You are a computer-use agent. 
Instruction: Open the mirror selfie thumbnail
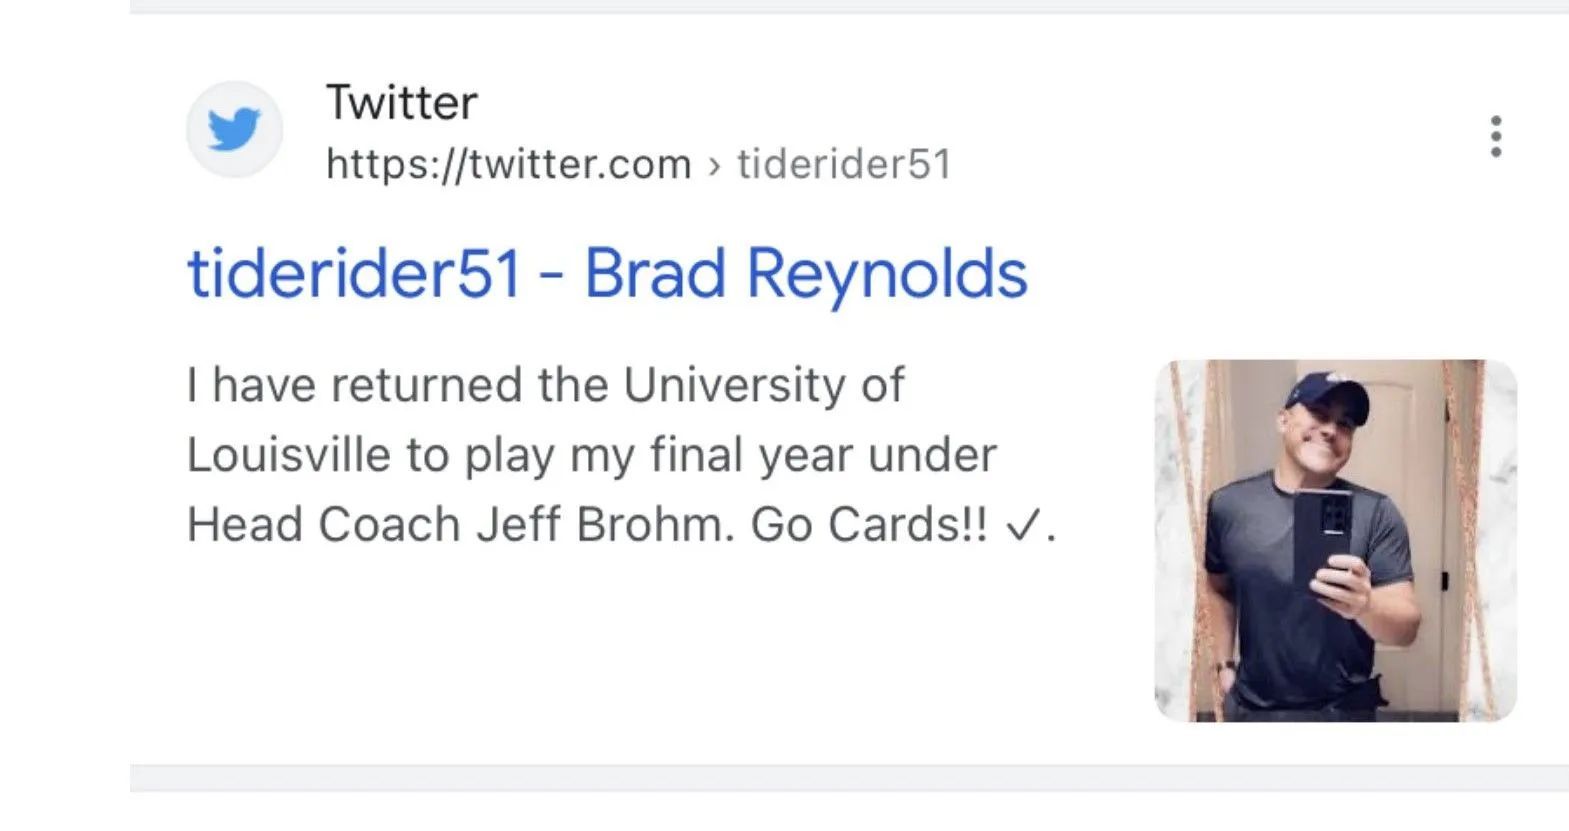(x=1335, y=540)
